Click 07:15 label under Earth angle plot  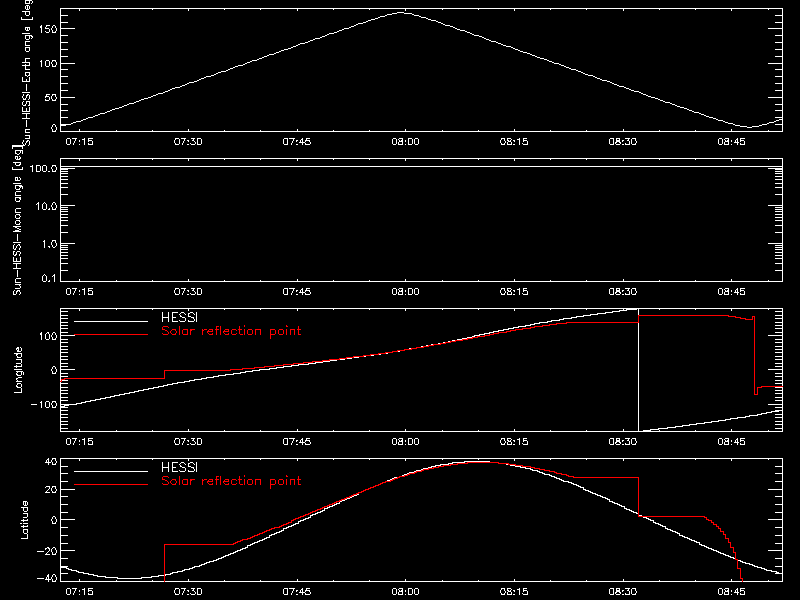click(79, 141)
